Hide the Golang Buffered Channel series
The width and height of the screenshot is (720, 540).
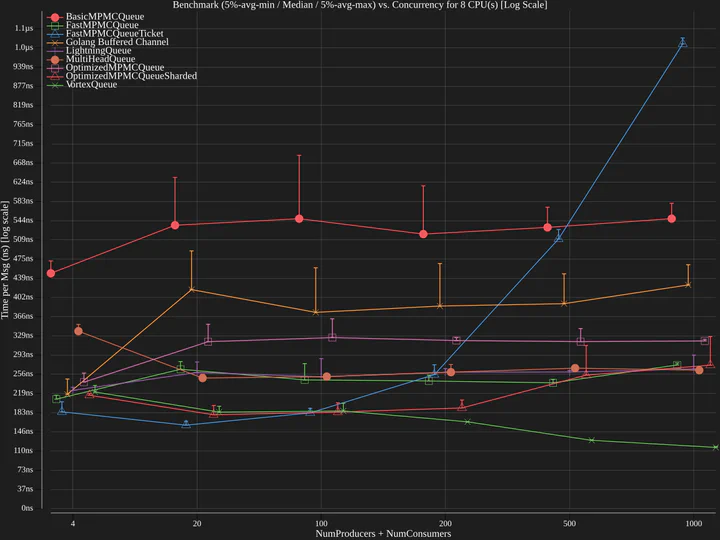click(117, 42)
